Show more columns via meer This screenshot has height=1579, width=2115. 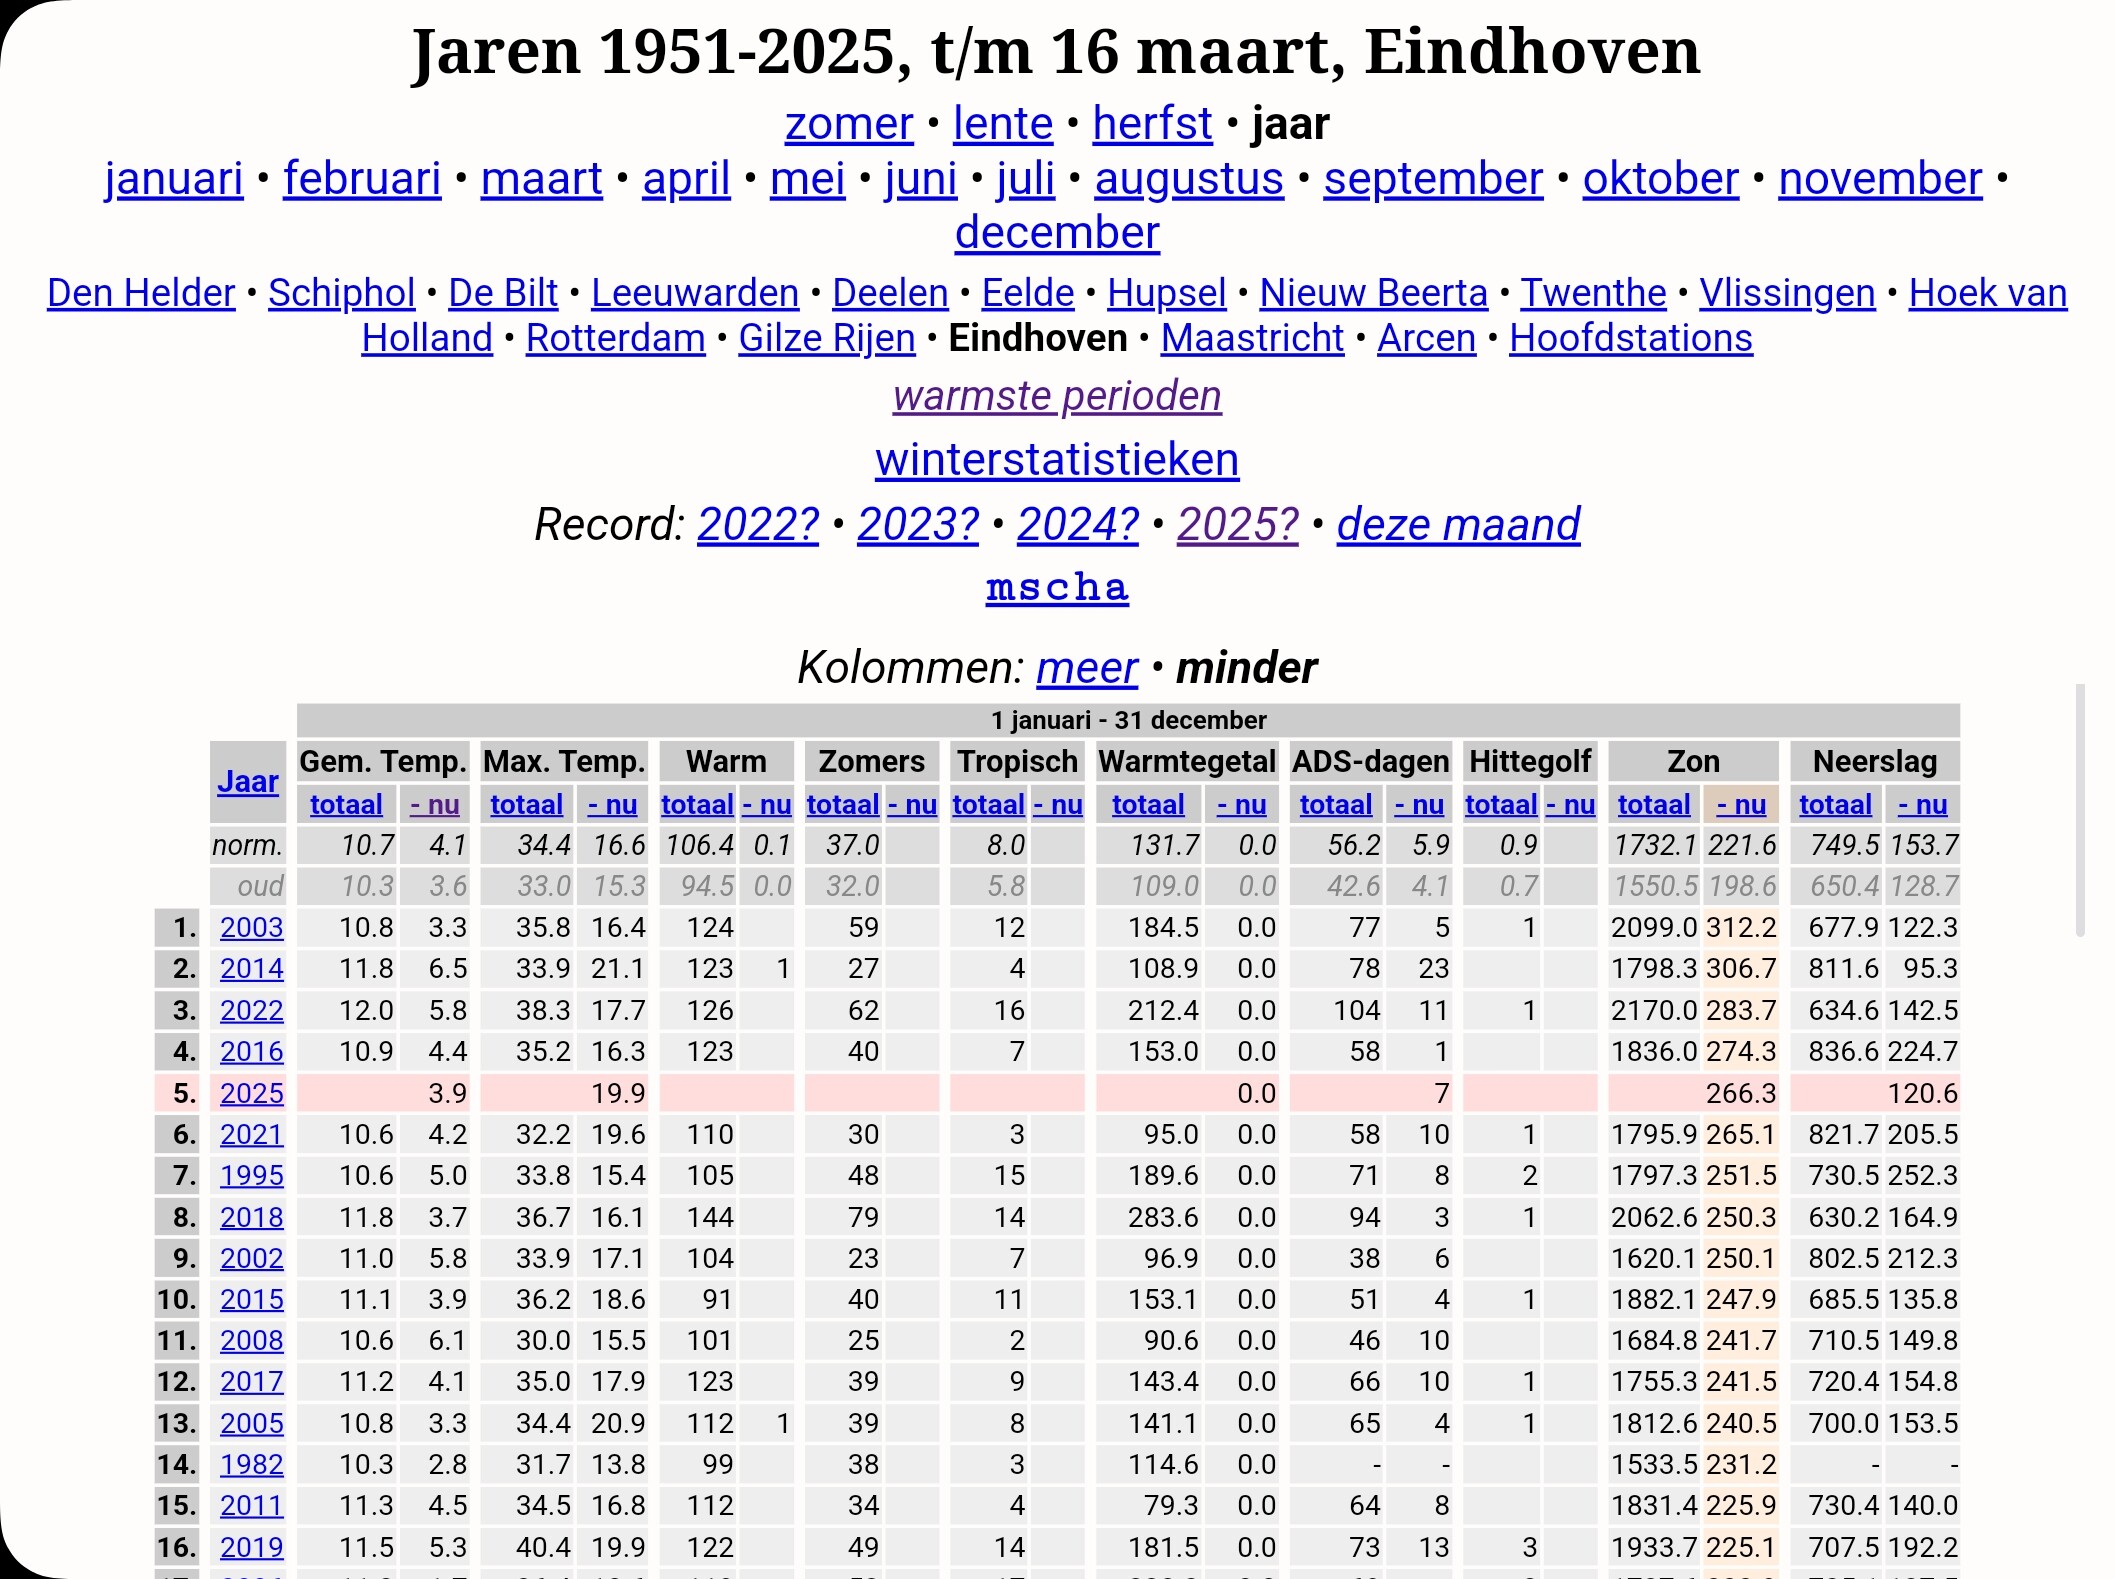(x=1086, y=668)
